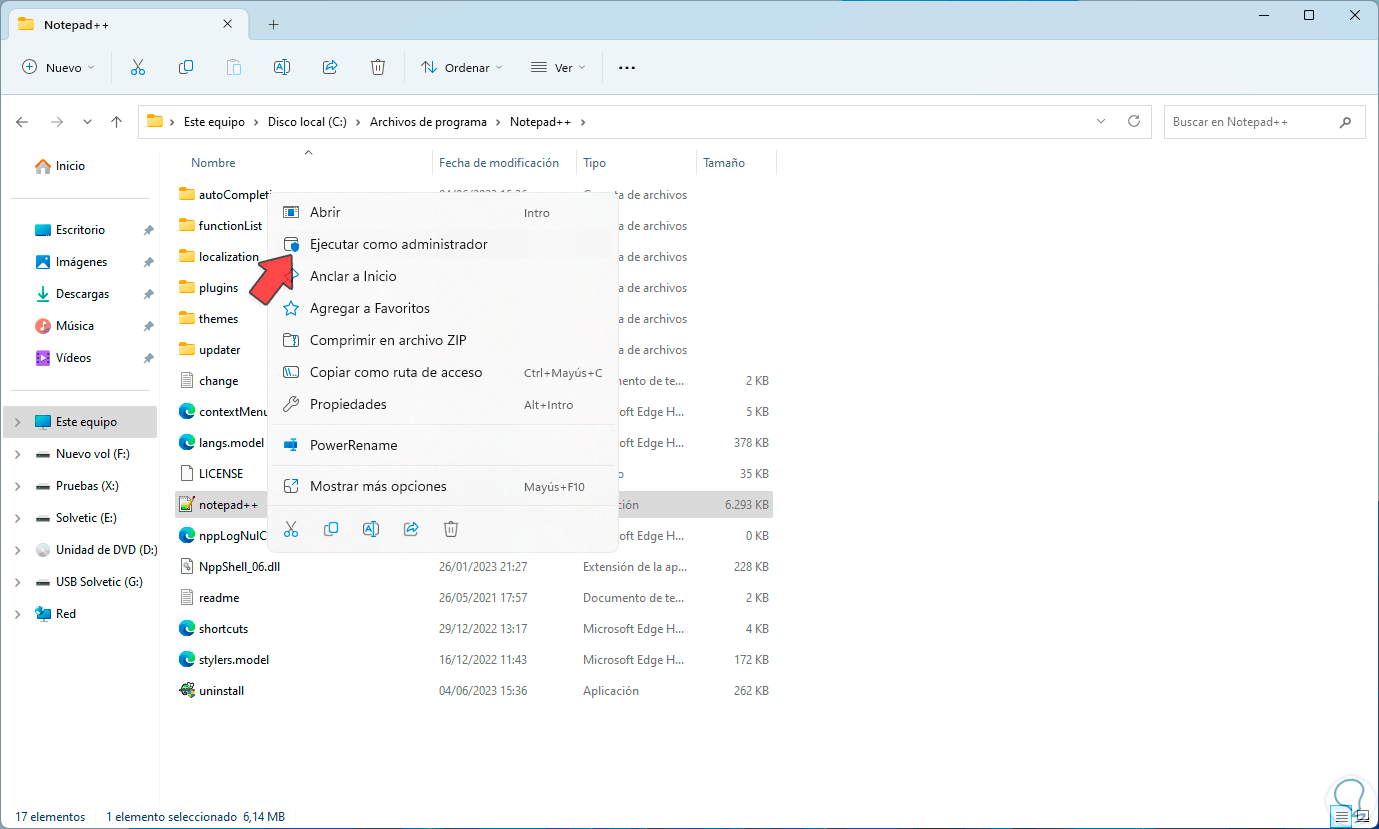
Task: Open the Ver view dropdown
Action: coord(559,68)
